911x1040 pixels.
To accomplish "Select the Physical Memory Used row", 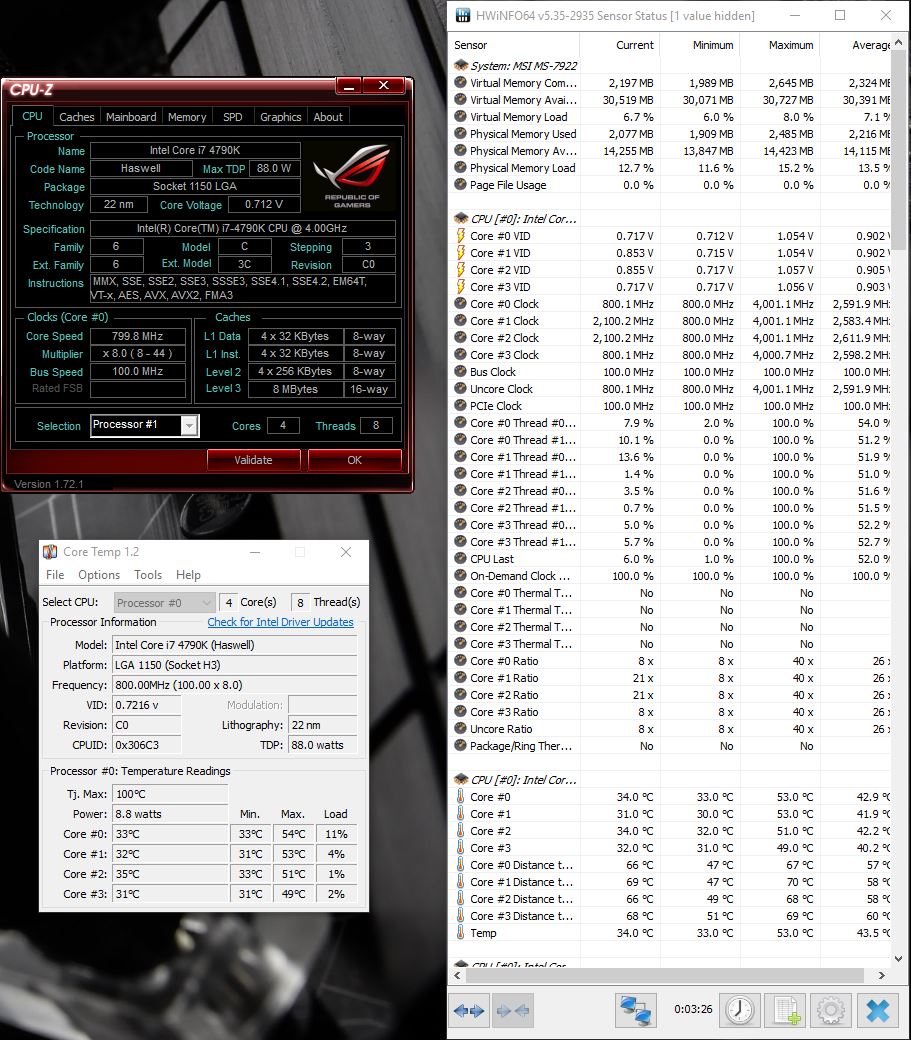I will coord(671,134).
